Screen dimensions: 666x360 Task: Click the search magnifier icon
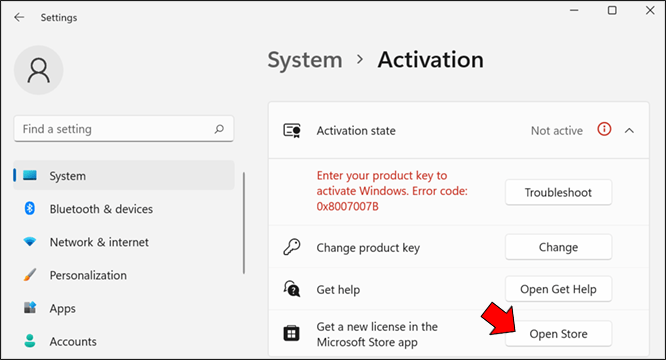[x=219, y=129]
